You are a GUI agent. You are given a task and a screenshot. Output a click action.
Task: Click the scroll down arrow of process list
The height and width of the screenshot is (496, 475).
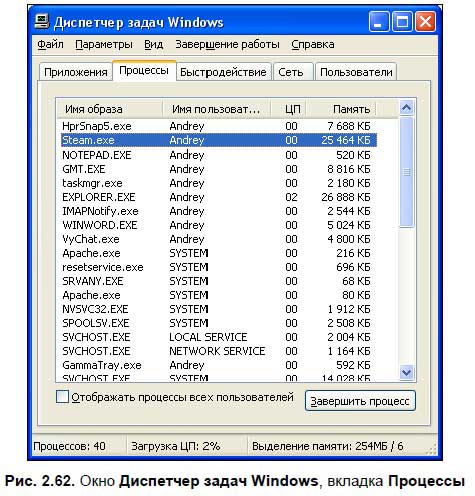click(x=407, y=372)
